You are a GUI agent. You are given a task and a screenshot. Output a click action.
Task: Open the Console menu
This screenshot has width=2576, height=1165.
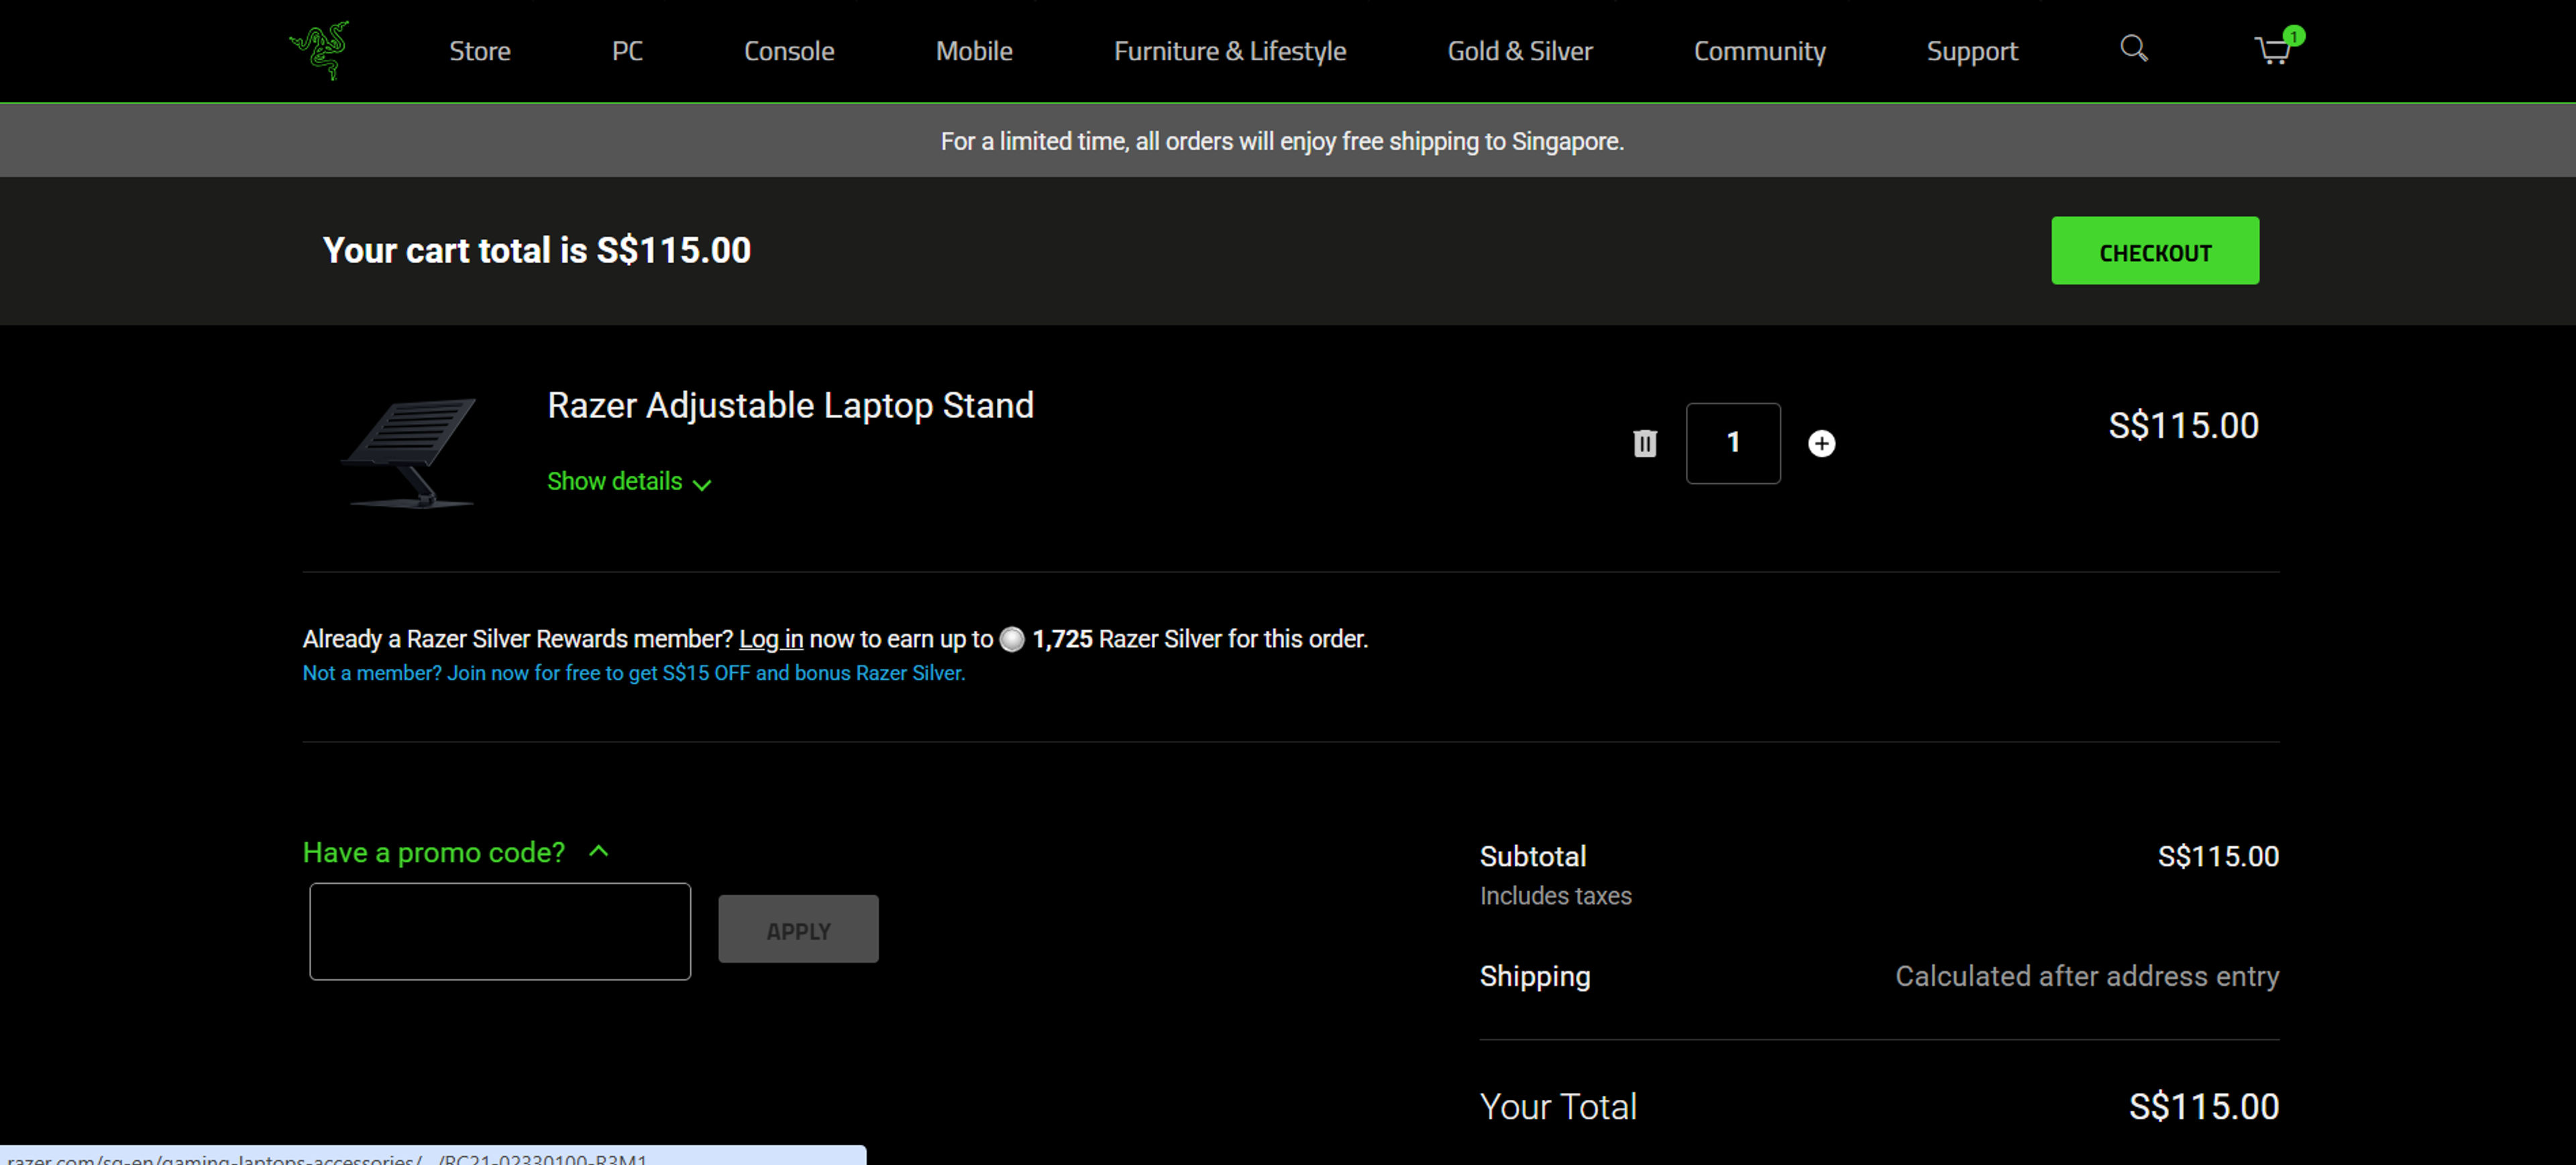(789, 51)
